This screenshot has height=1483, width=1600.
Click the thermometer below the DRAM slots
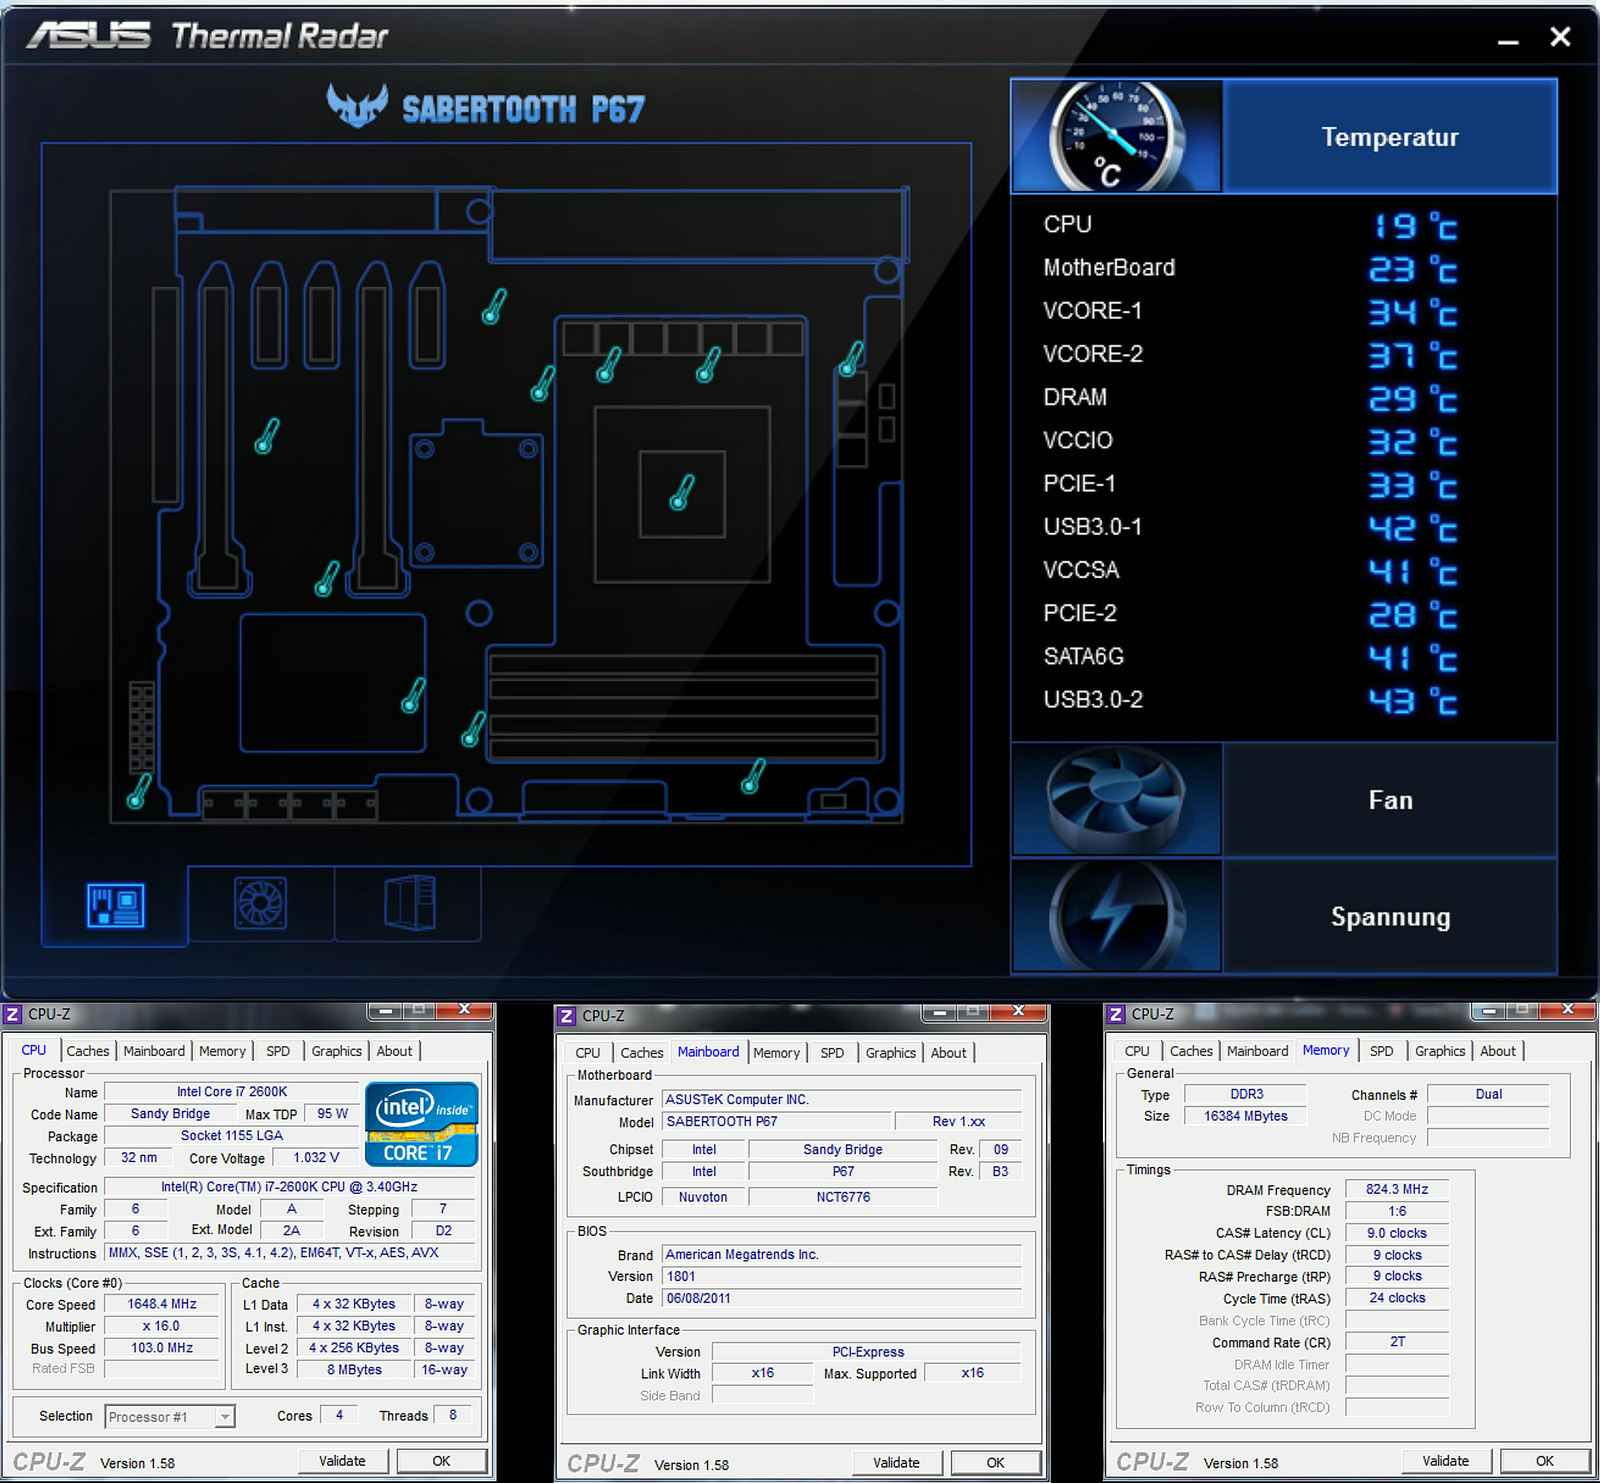[x=753, y=776]
